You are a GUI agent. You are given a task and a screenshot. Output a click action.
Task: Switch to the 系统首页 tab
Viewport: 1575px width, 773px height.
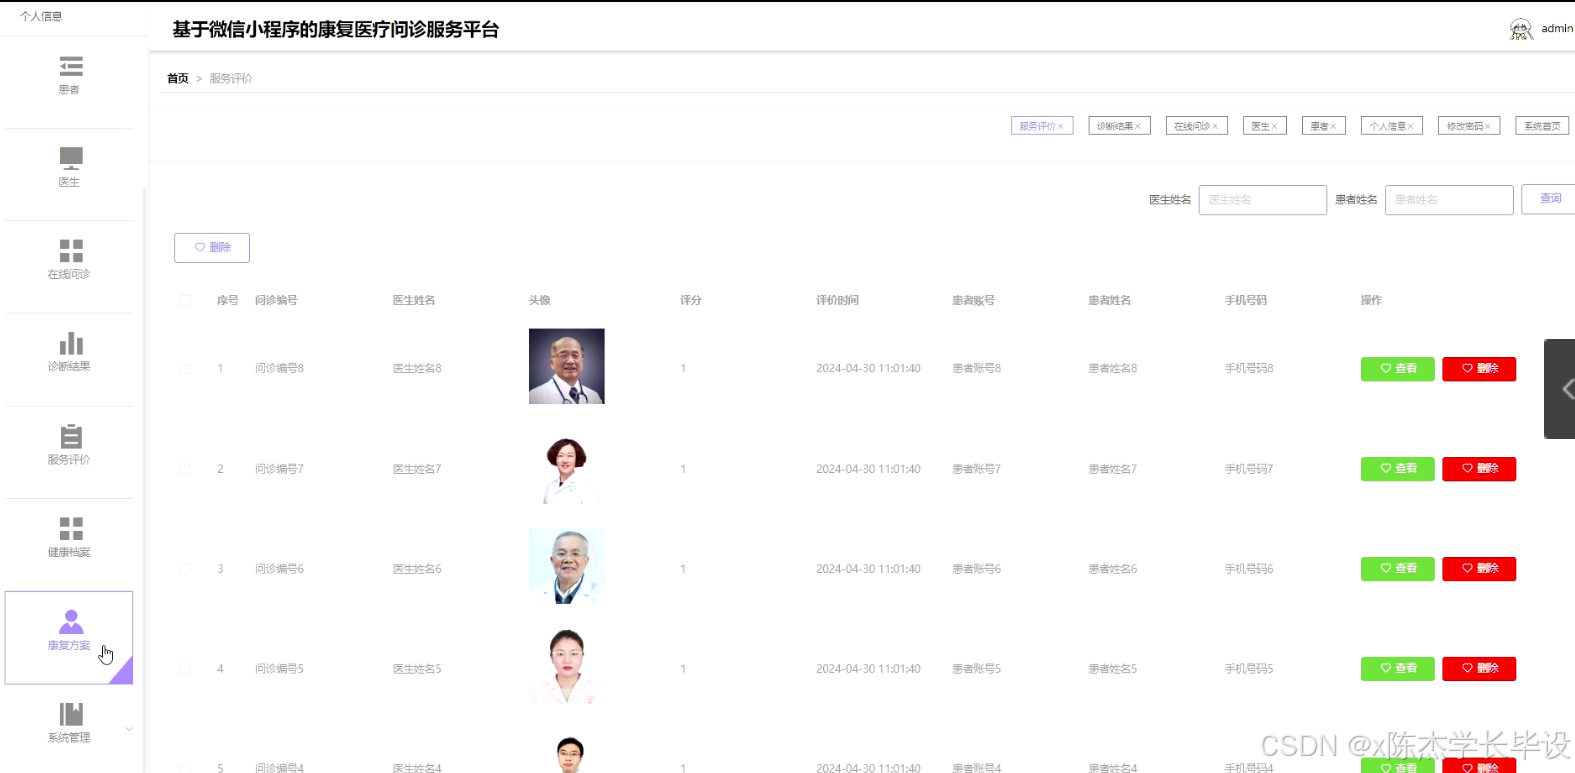(x=1542, y=126)
